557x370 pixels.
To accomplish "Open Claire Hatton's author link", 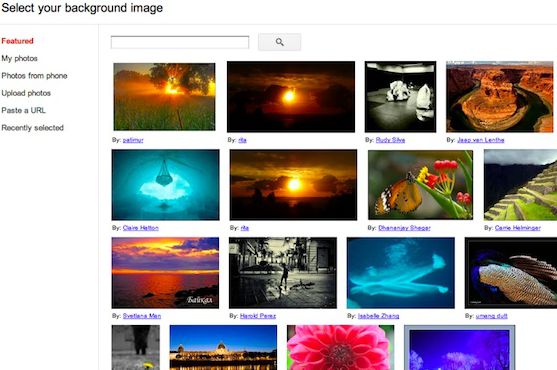I will tap(141, 228).
